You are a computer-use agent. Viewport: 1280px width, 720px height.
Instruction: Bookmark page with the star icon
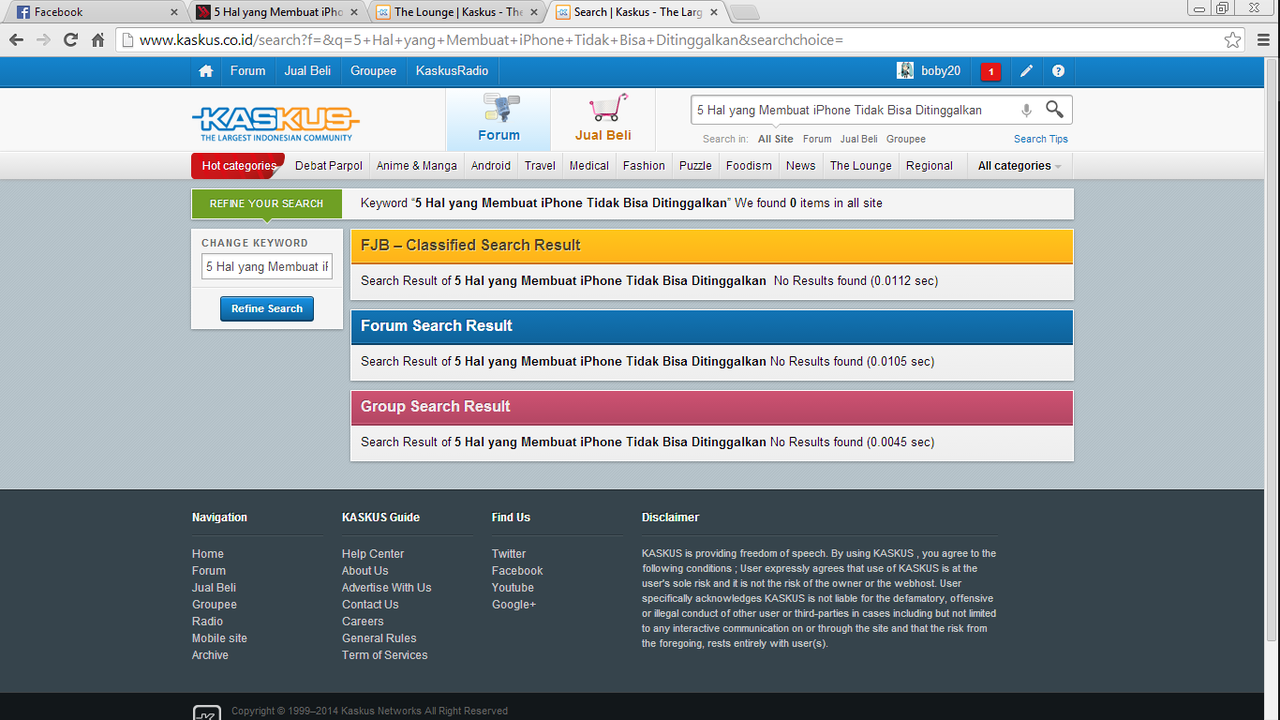coord(1233,40)
